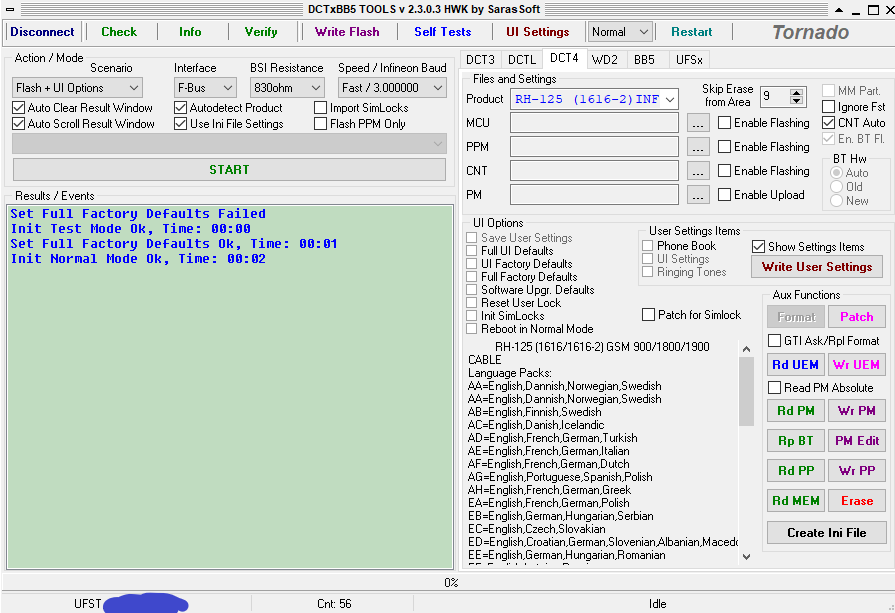Open the Normal mode dropdown
This screenshot has height=613, width=895.
pos(620,32)
